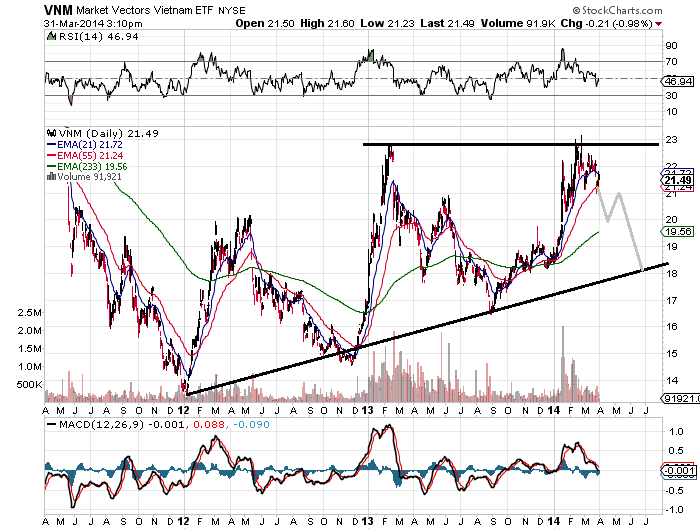Click the 'Last 21.49' quote value

(x=447, y=23)
